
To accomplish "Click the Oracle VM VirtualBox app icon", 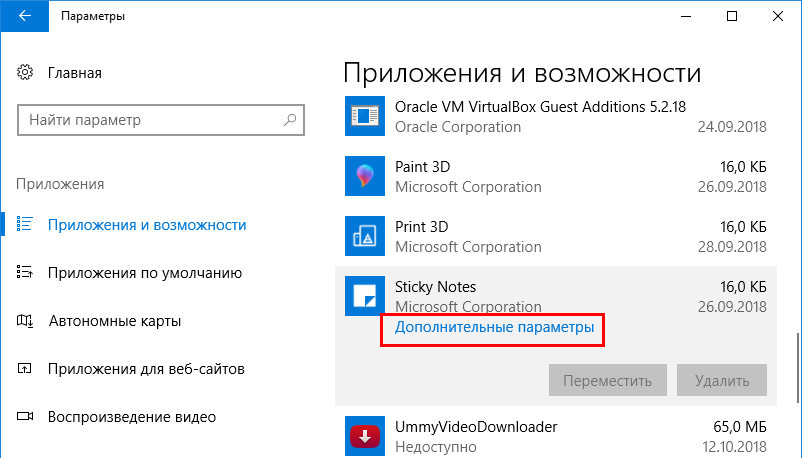I will (x=365, y=116).
